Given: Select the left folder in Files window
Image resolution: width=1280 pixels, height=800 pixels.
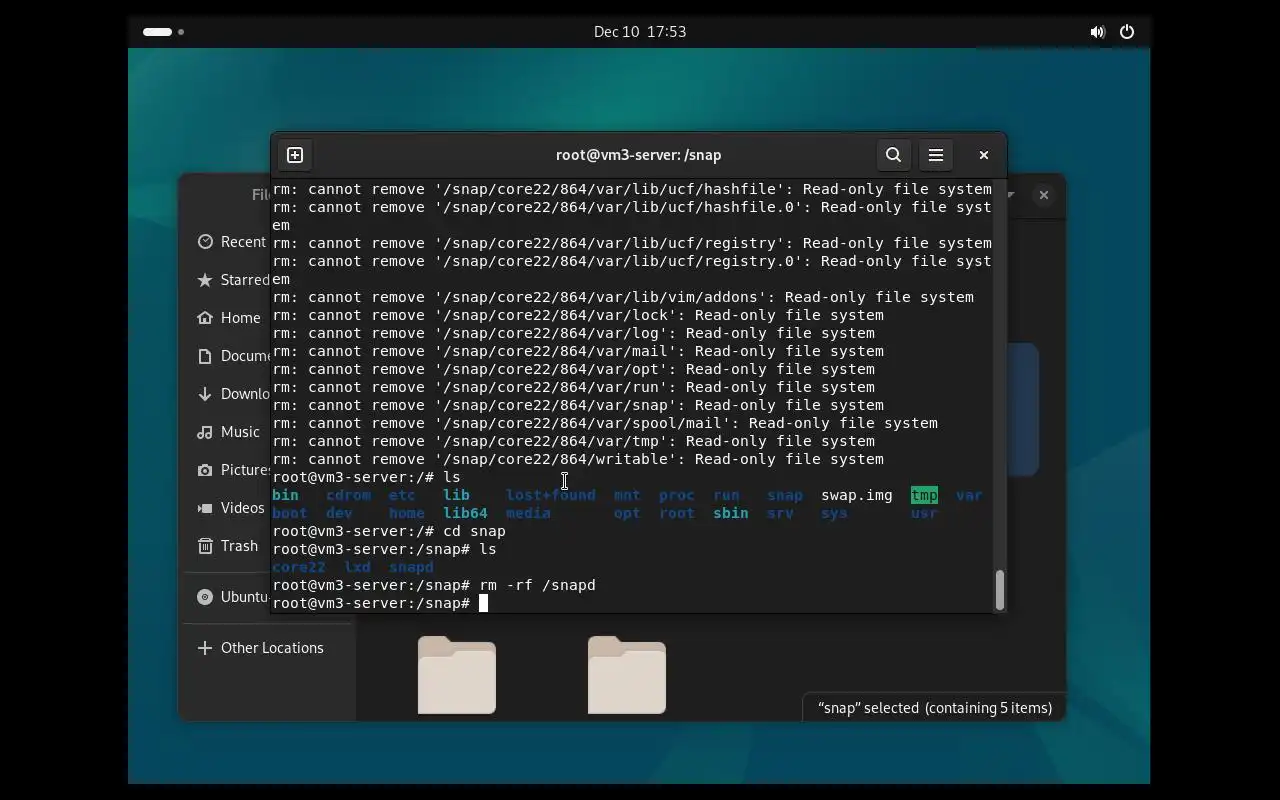Looking at the screenshot, I should point(457,675).
